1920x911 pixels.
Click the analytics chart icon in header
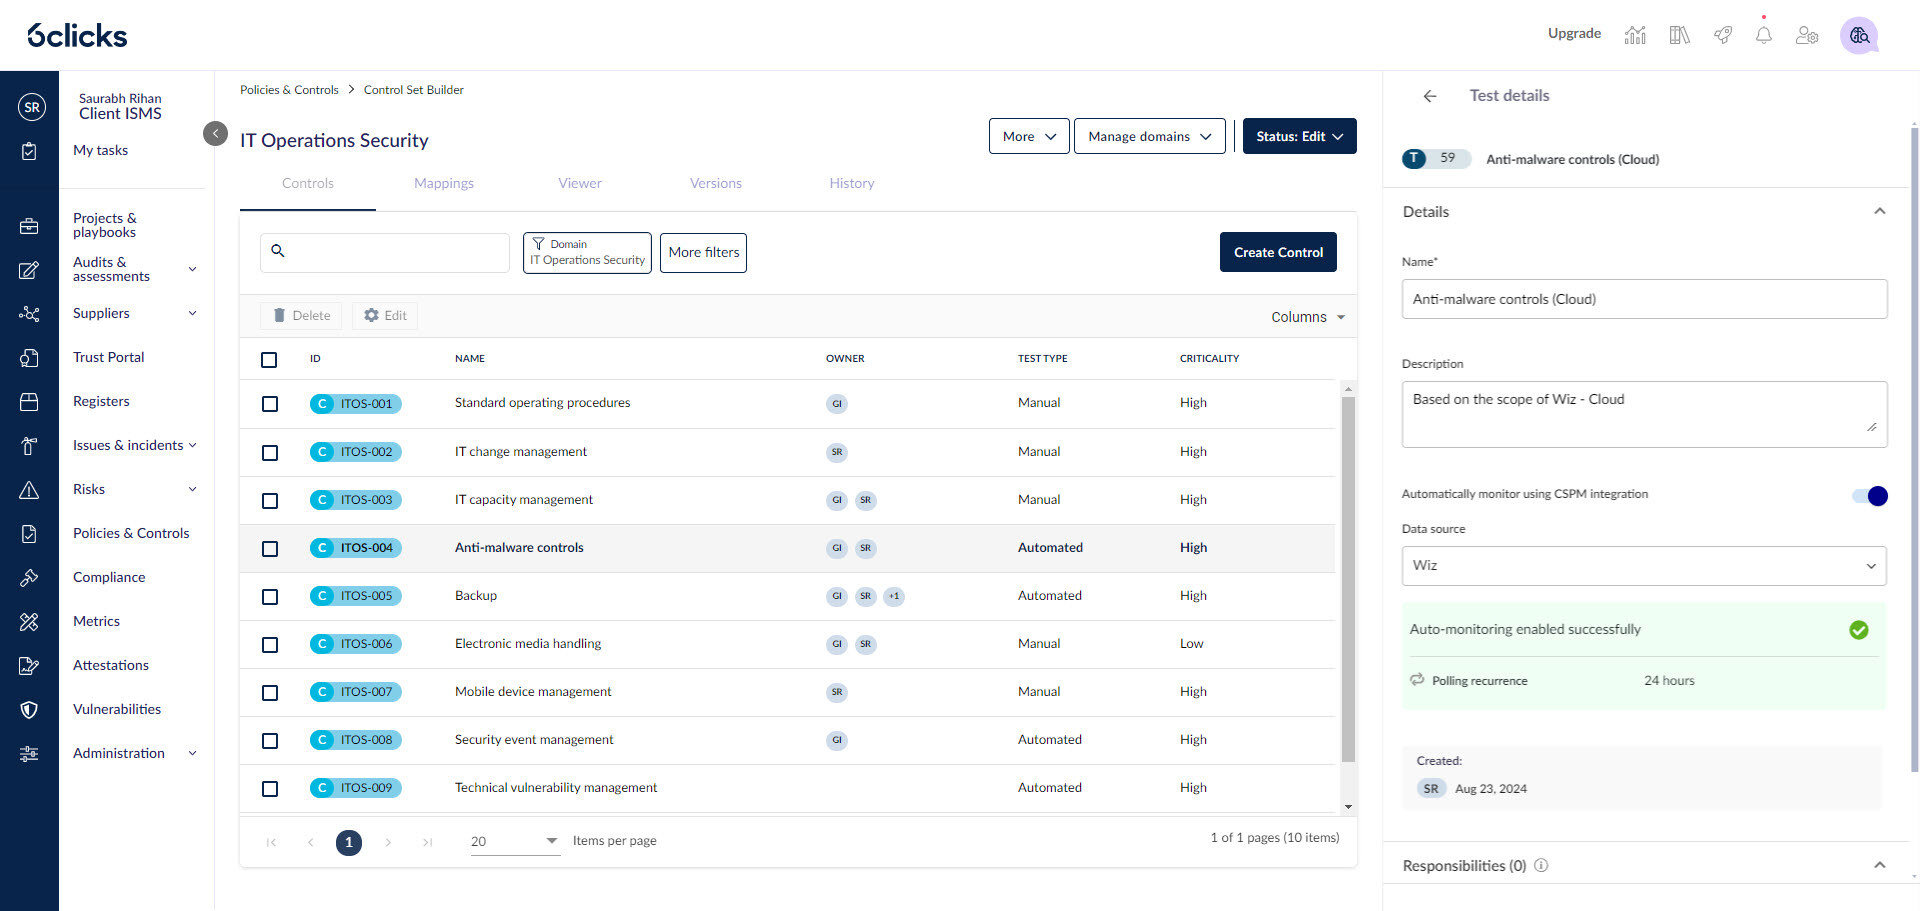(1635, 35)
